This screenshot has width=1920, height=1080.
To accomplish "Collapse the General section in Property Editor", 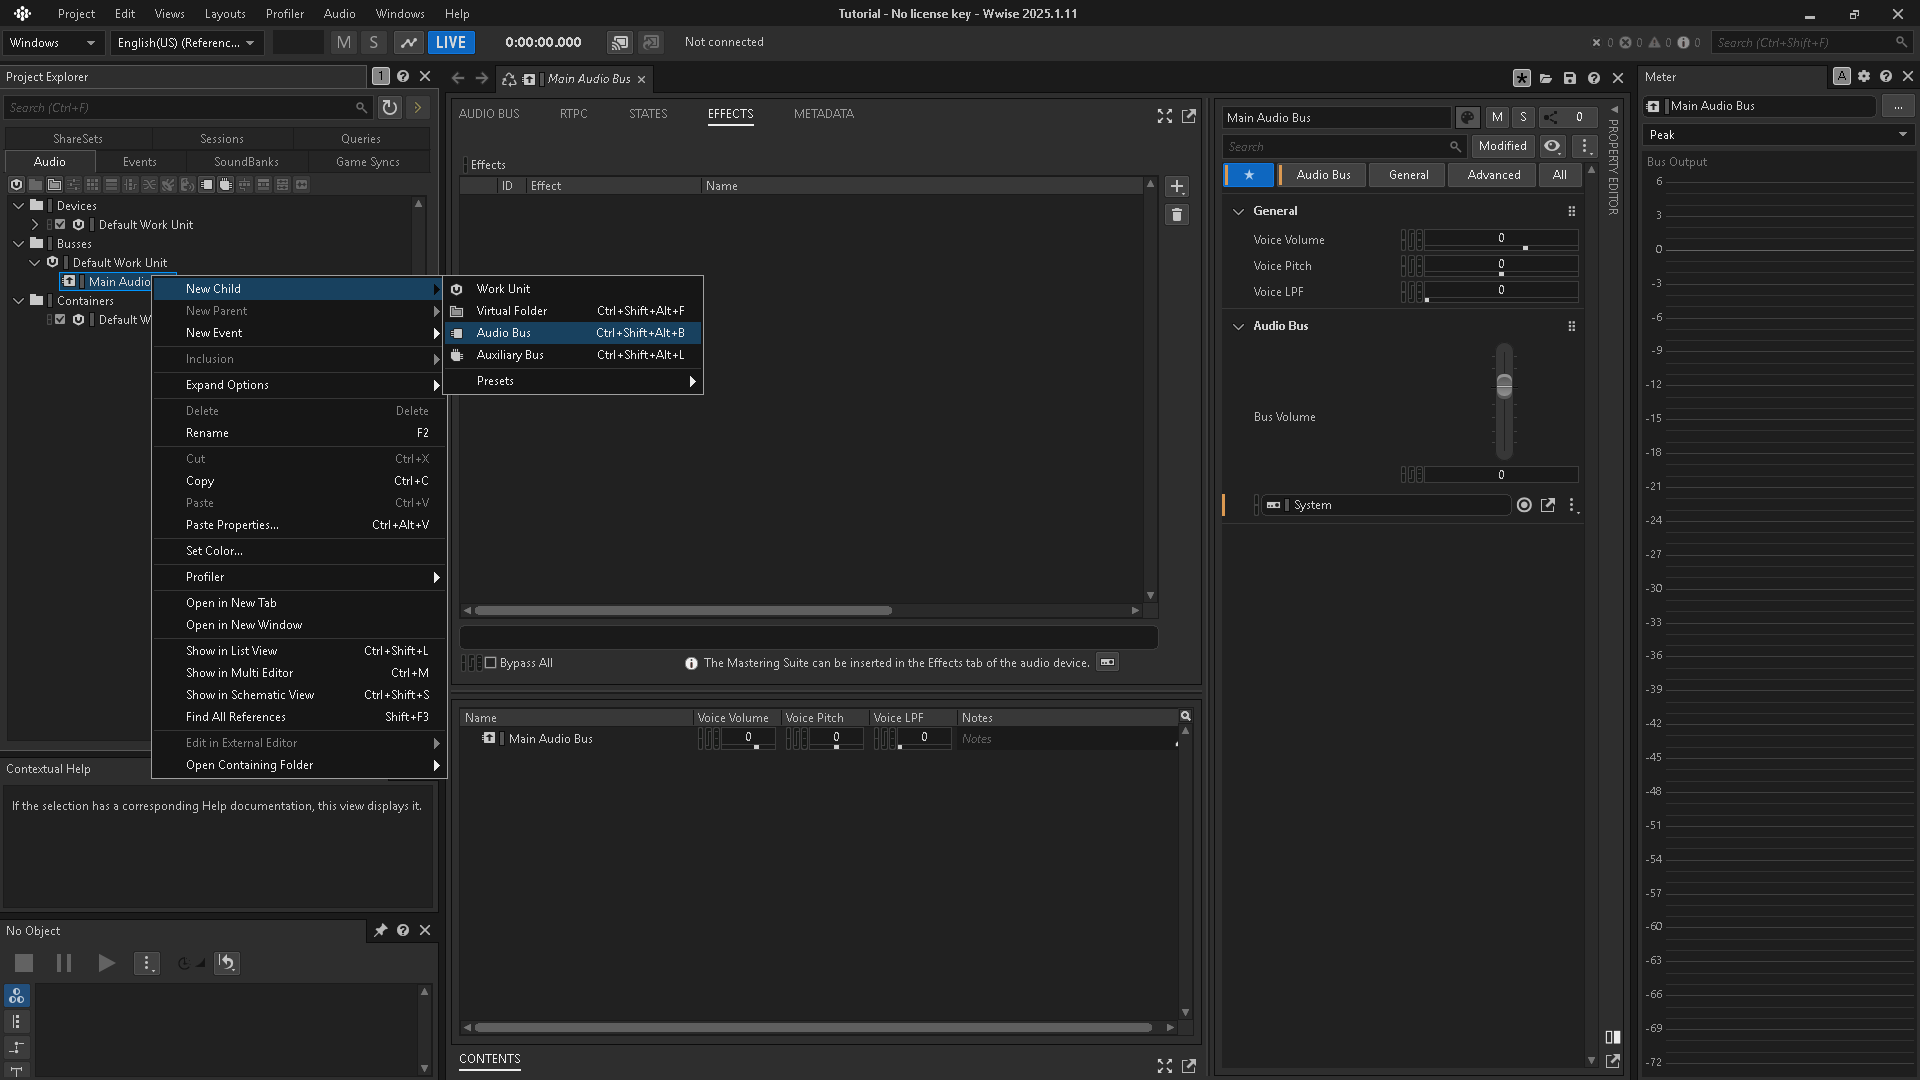I will point(1238,211).
